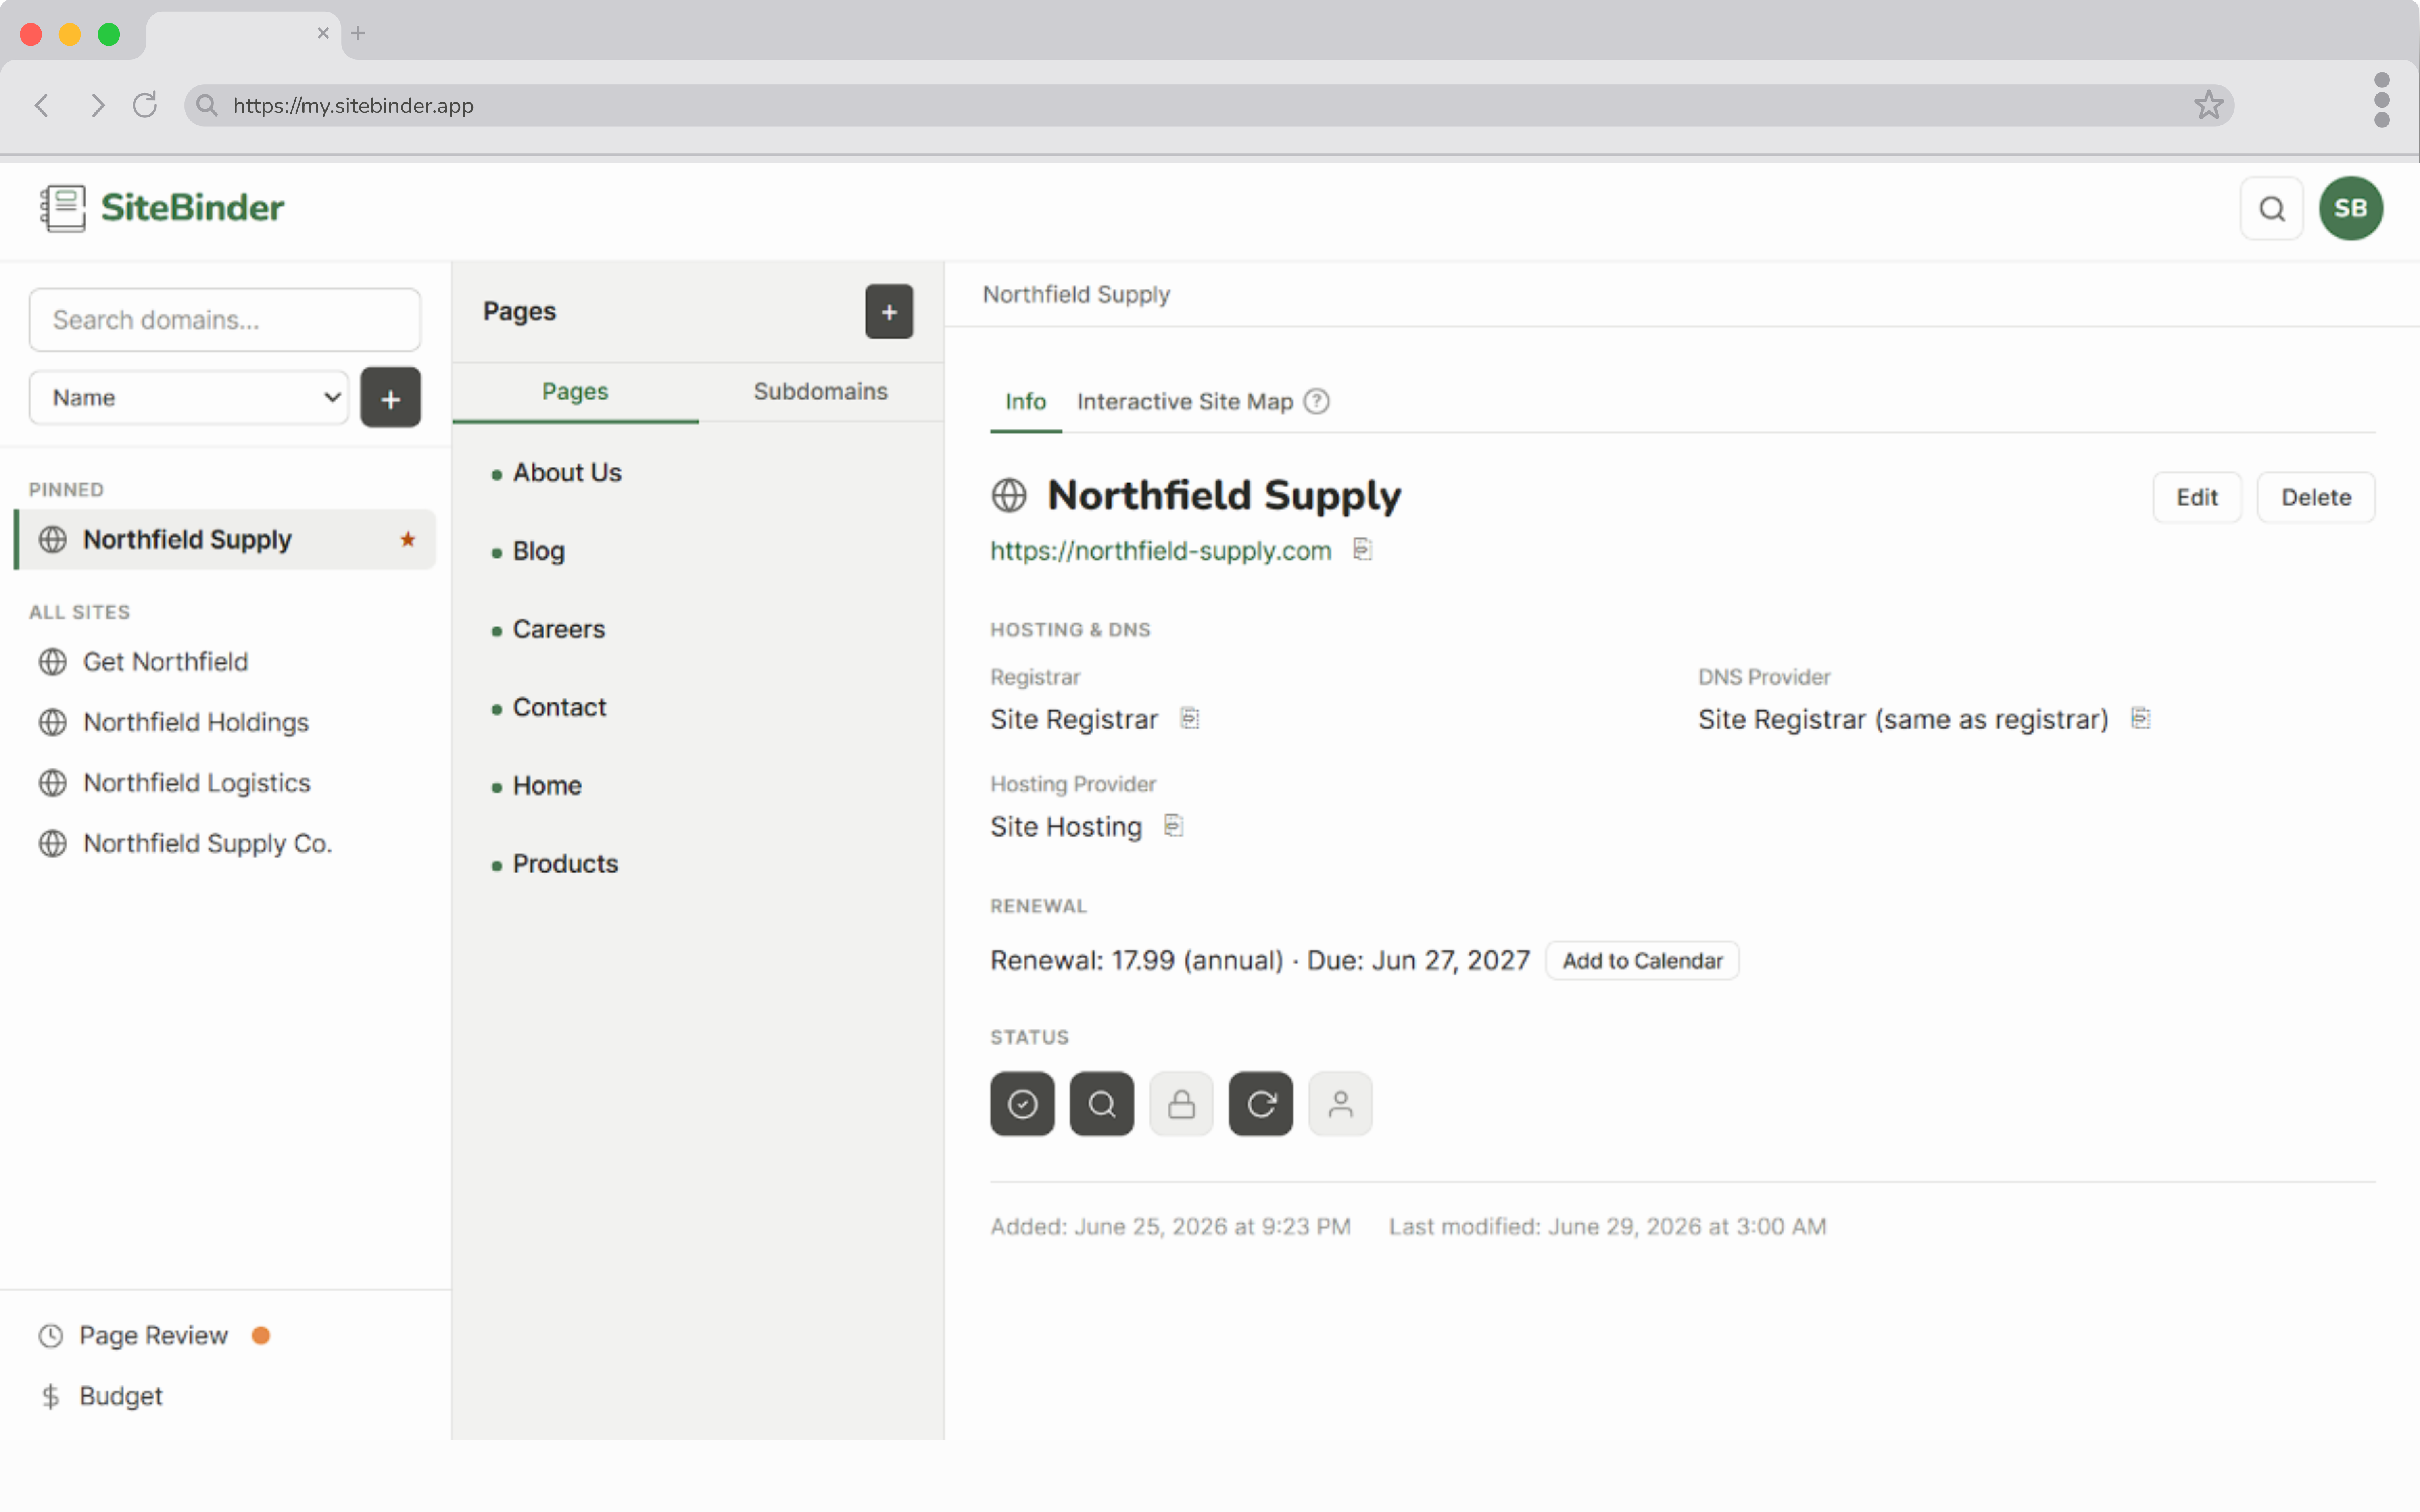Screen dimensions: 2420x1512
Task: Select the Northfield Supply Co. site
Action: click(226, 844)
